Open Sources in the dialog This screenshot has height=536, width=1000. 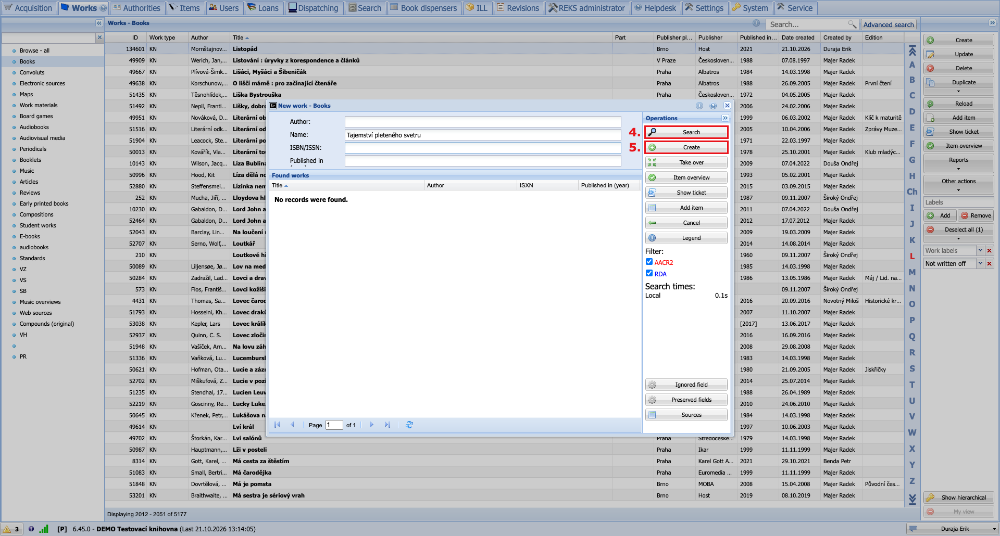(x=686, y=415)
